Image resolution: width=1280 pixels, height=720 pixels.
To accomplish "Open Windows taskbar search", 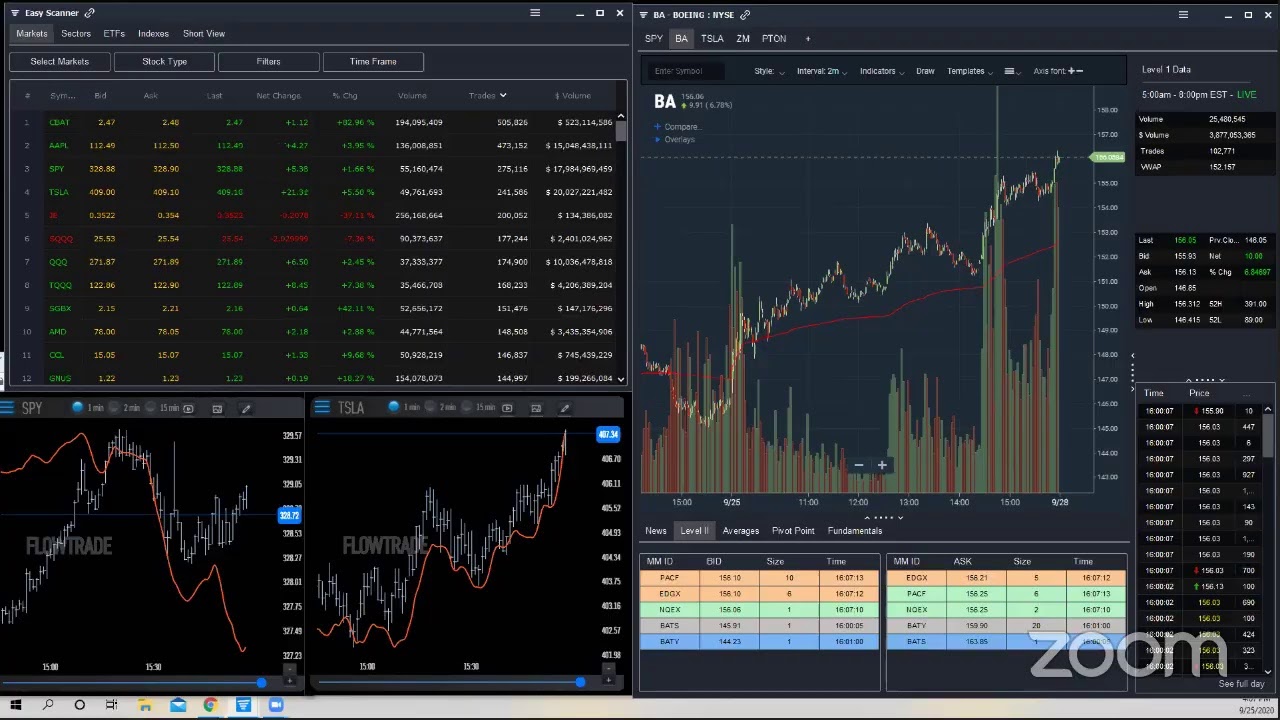I will click(x=47, y=706).
